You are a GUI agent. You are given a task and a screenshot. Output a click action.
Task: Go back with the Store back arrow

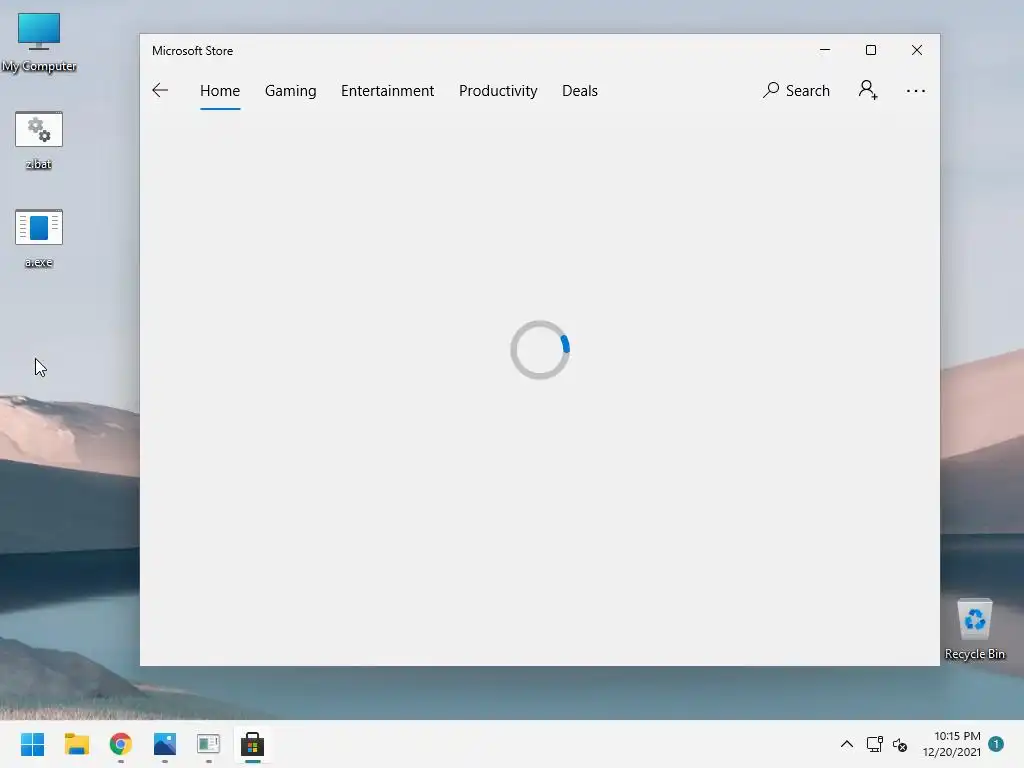(160, 90)
